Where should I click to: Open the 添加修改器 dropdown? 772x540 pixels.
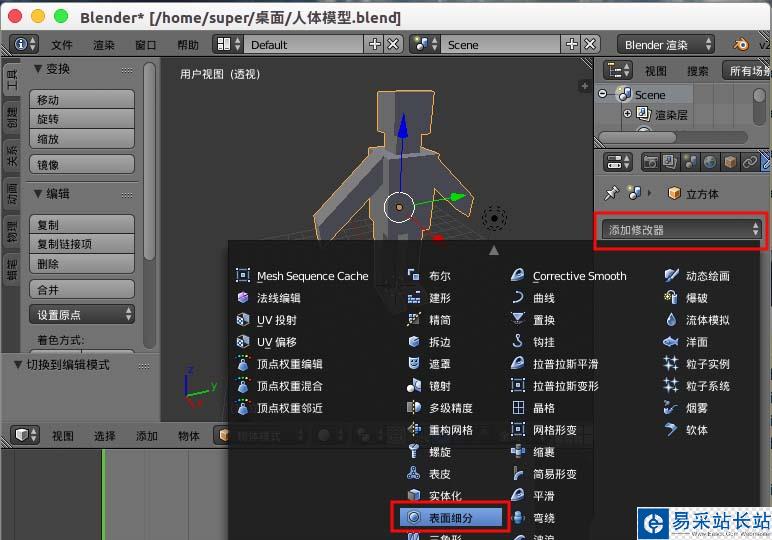(681, 230)
